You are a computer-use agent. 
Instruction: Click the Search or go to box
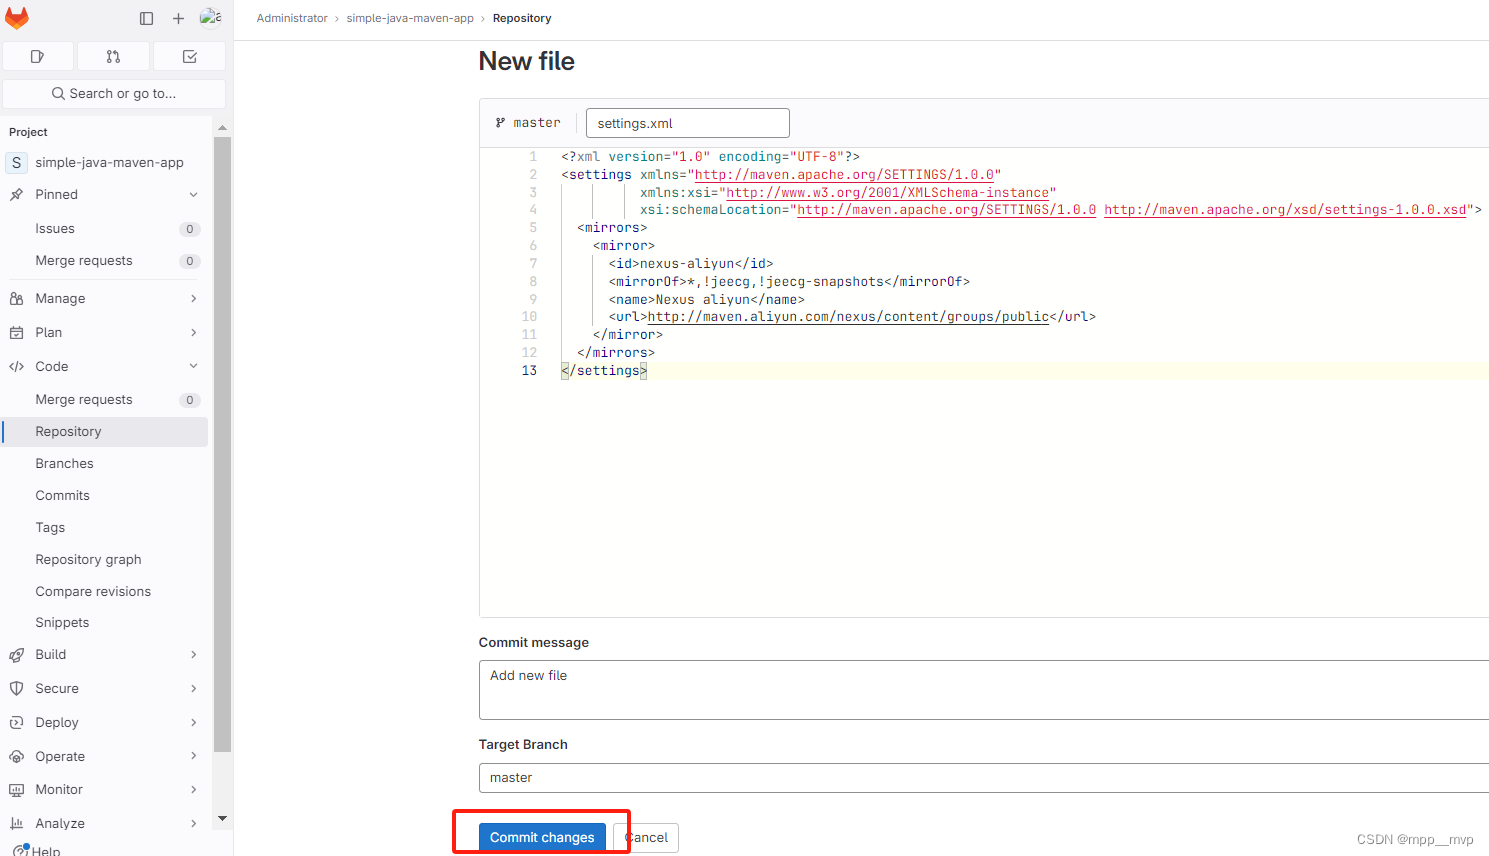(x=114, y=93)
